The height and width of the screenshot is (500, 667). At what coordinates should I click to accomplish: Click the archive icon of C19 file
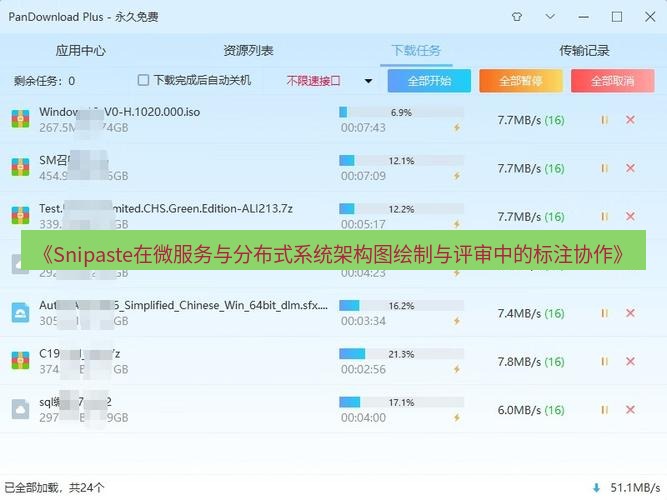click(x=20, y=360)
